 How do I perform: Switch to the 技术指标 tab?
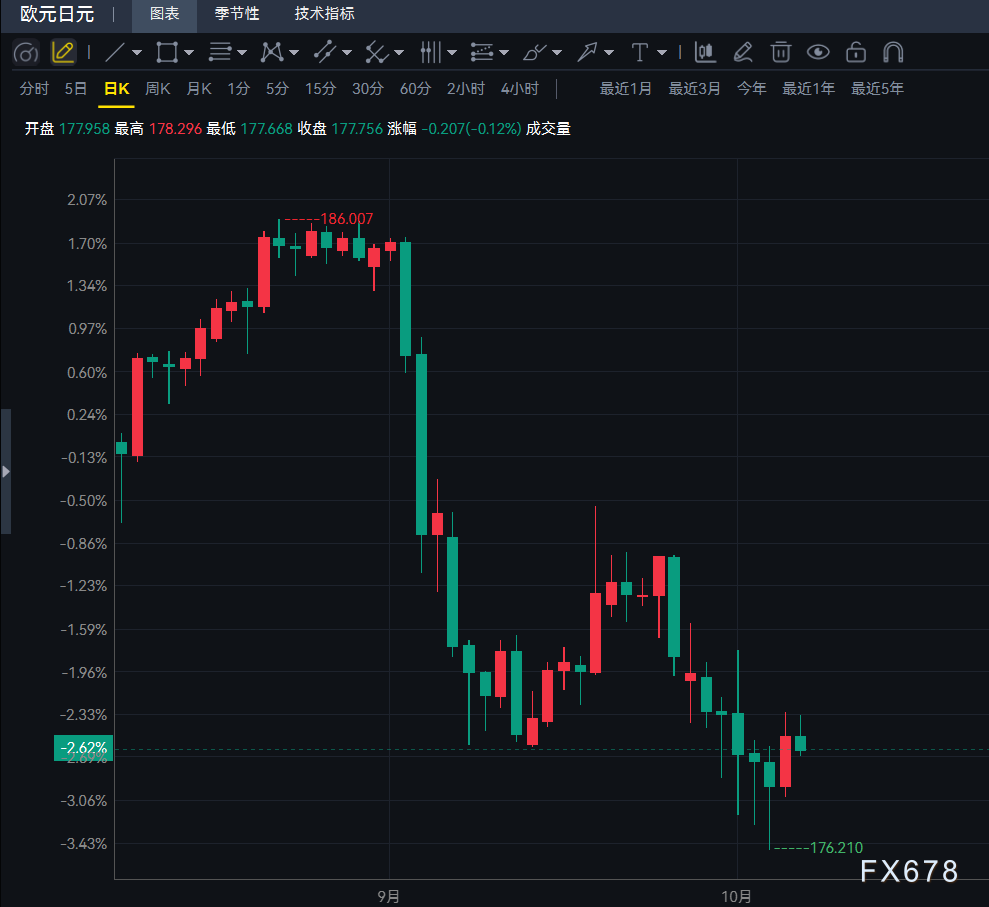click(x=325, y=14)
